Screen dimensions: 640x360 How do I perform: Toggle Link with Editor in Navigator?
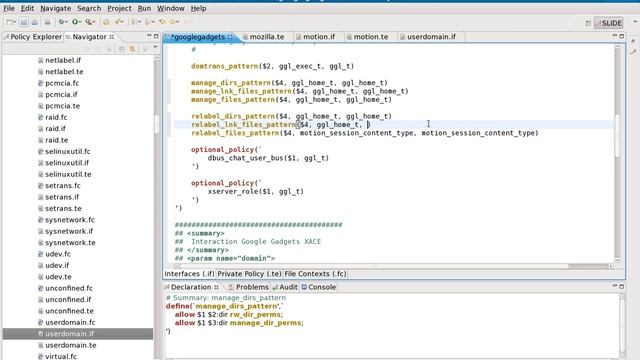click(132, 49)
